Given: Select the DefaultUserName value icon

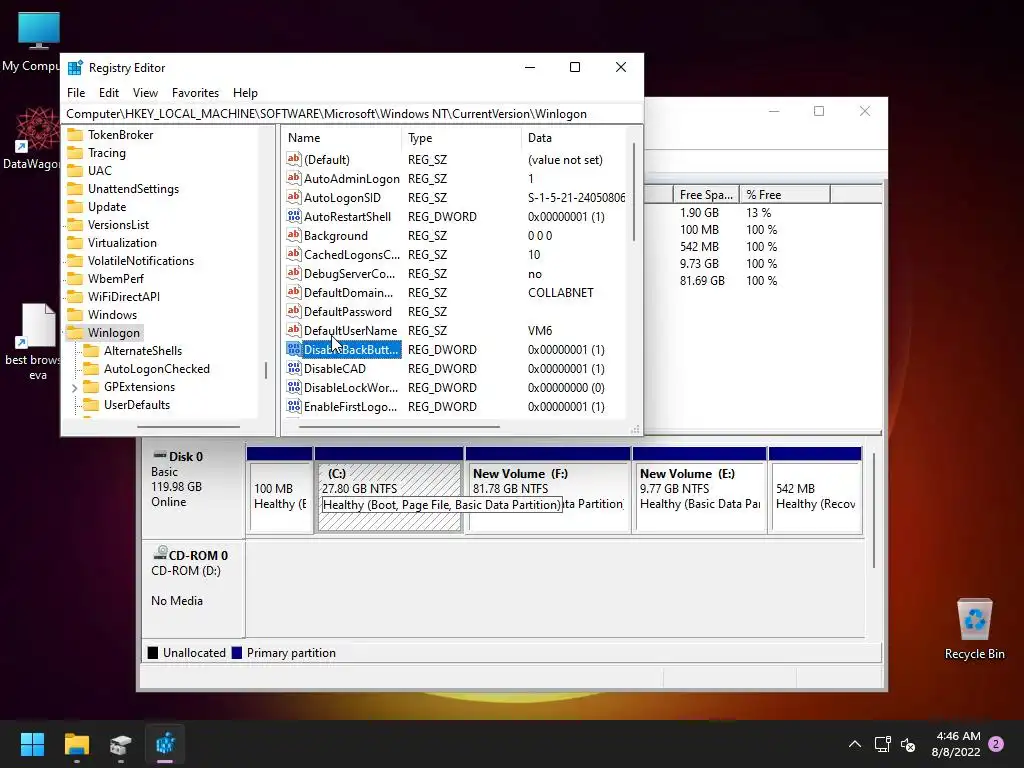Looking at the screenshot, I should pyautogui.click(x=294, y=329).
